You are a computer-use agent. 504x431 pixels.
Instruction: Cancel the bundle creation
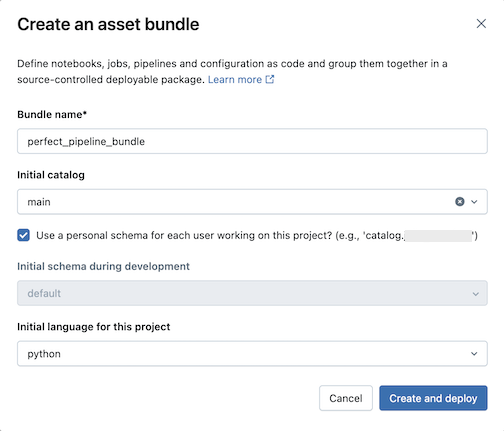[346, 398]
